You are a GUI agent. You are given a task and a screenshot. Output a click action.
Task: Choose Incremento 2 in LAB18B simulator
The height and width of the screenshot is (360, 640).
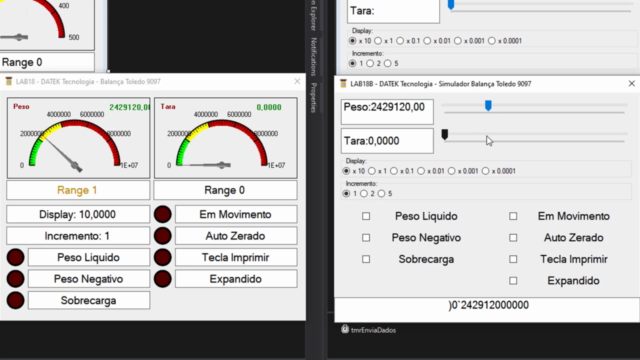click(364, 193)
